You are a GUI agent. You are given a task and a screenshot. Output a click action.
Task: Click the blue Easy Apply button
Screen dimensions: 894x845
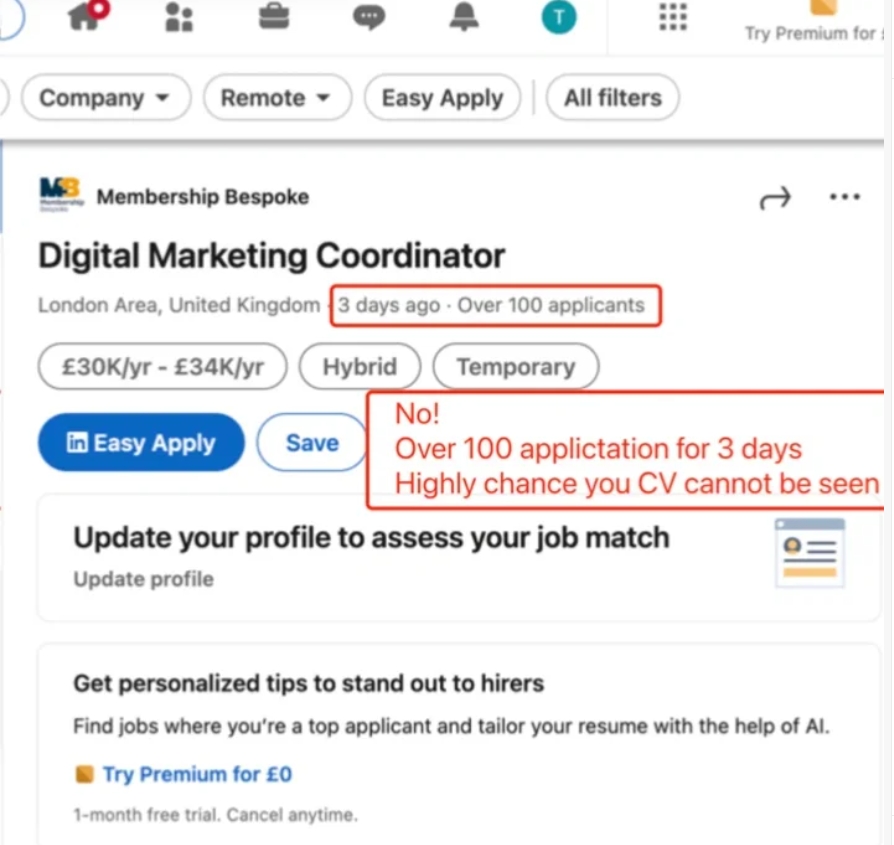[x=140, y=442]
